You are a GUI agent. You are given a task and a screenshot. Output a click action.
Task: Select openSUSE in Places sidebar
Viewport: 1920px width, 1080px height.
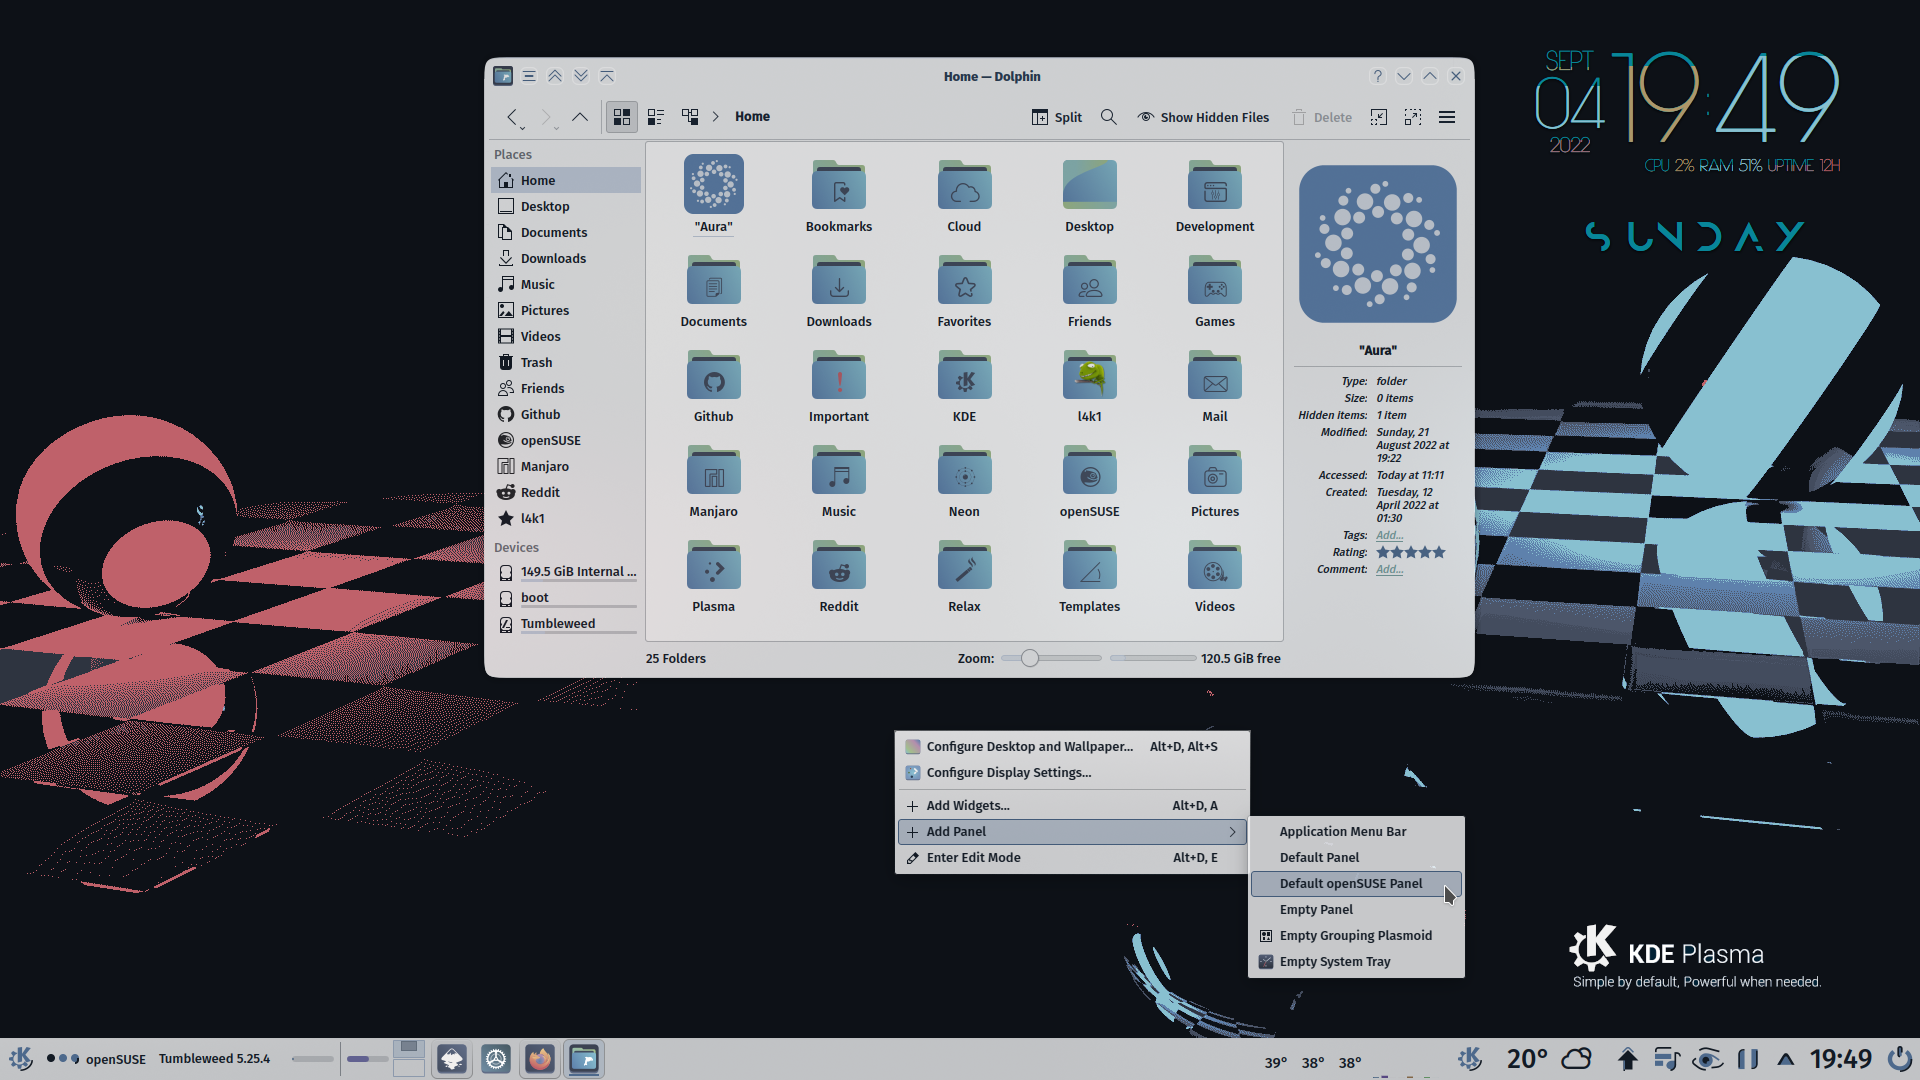566,440
